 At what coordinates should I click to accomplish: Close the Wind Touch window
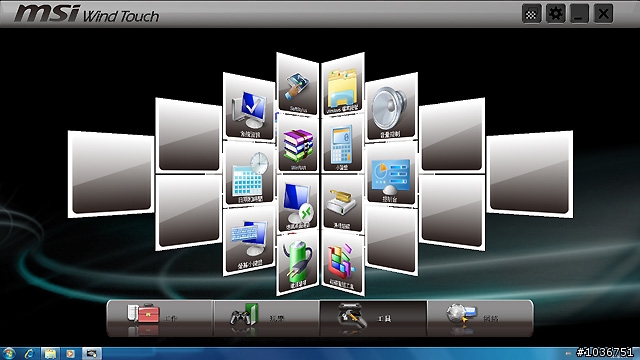pyautogui.click(x=603, y=14)
